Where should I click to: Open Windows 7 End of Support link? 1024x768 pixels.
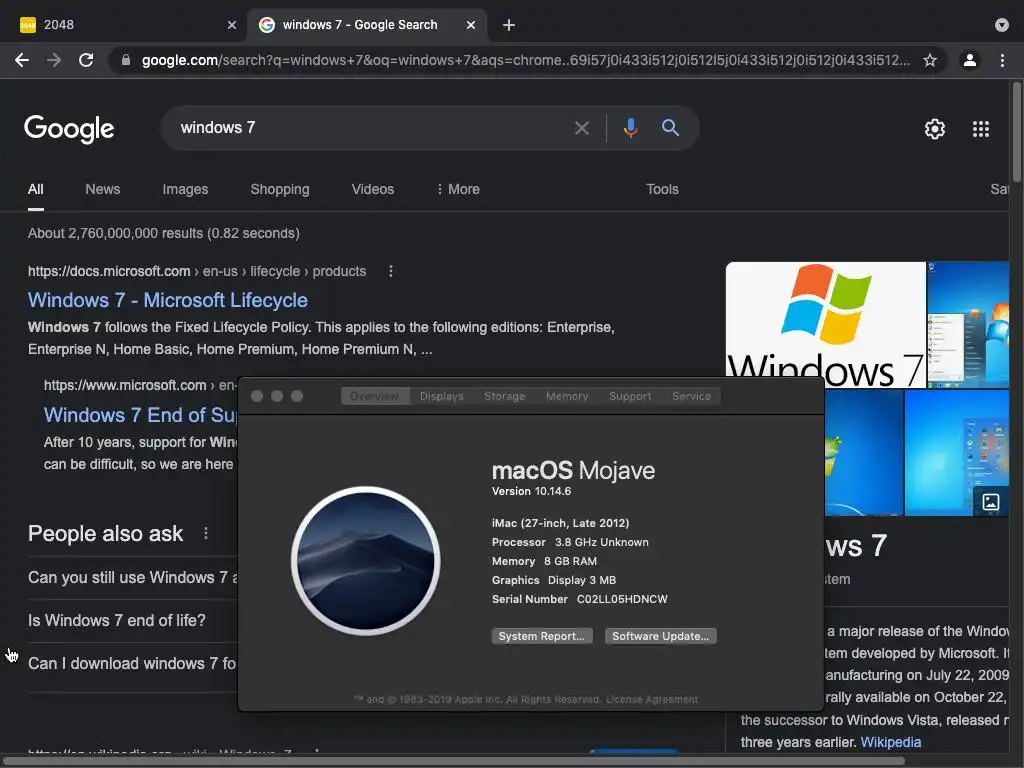tap(140, 415)
